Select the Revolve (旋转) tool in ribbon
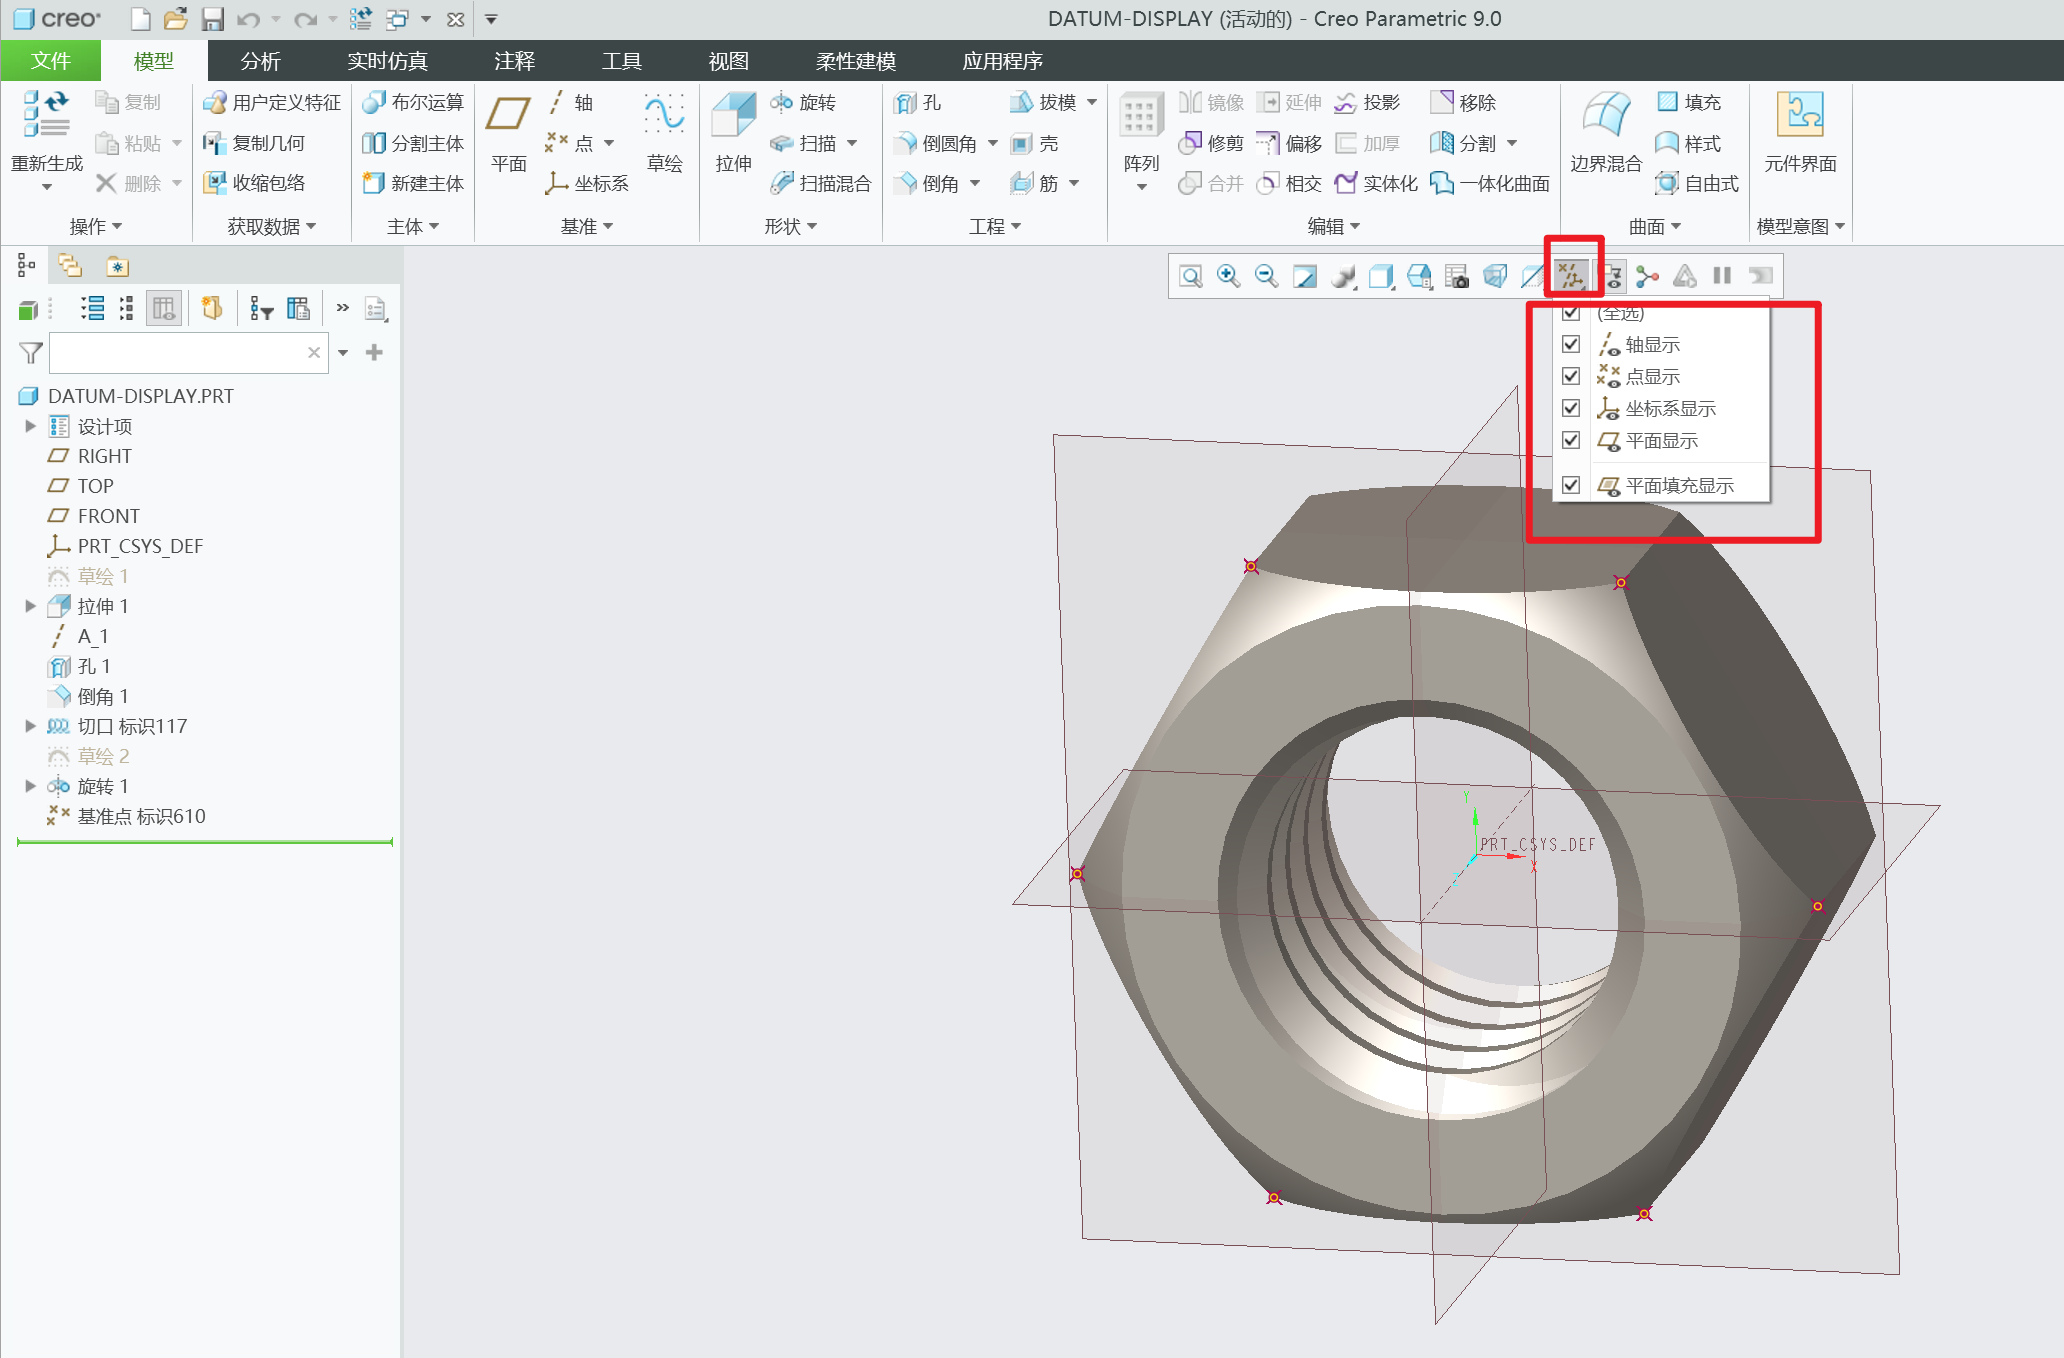Image resolution: width=2064 pixels, height=1358 pixels. coord(804,103)
